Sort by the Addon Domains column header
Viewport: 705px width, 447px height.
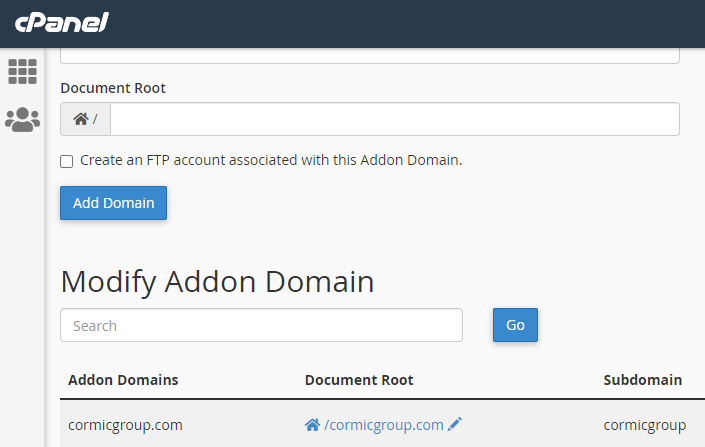click(x=123, y=380)
